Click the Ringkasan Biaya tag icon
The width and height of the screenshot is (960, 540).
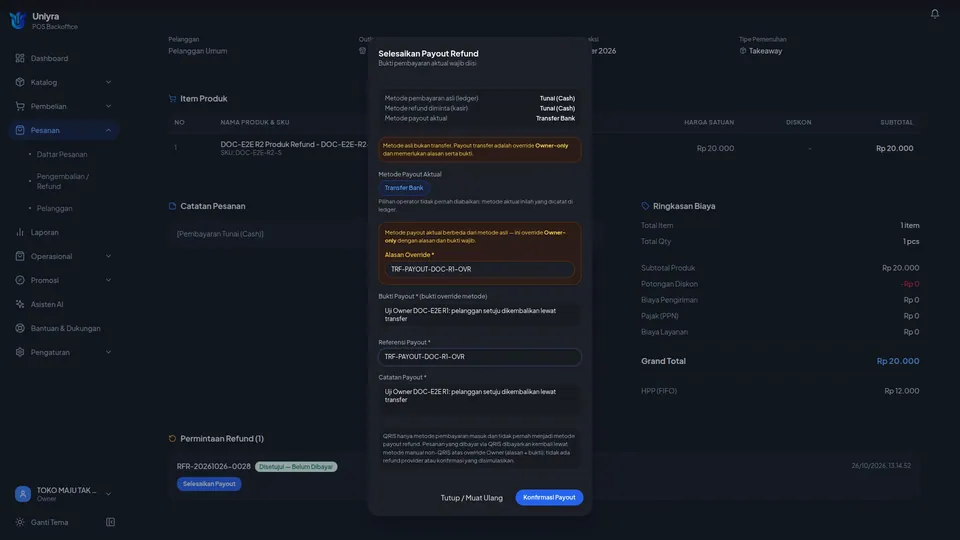[x=645, y=206]
